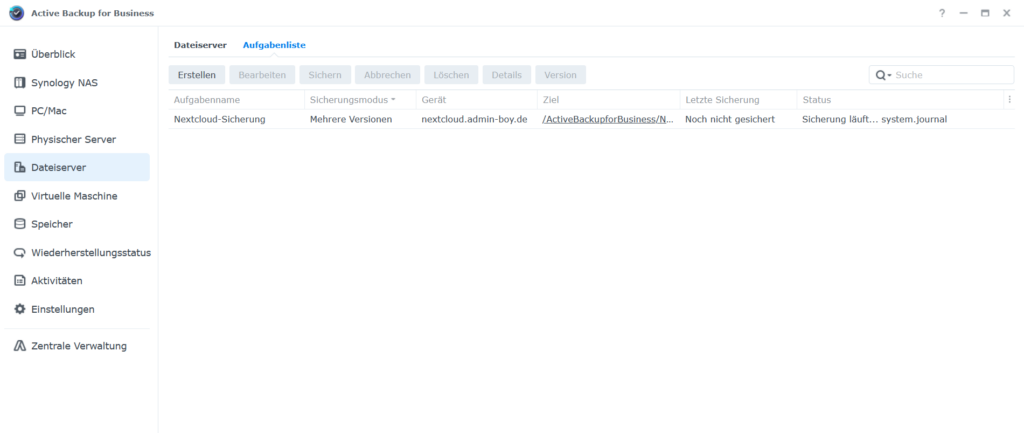The image size is (1024, 433).
Task: Select the Aufgabenliste tab
Action: [x=274, y=45]
